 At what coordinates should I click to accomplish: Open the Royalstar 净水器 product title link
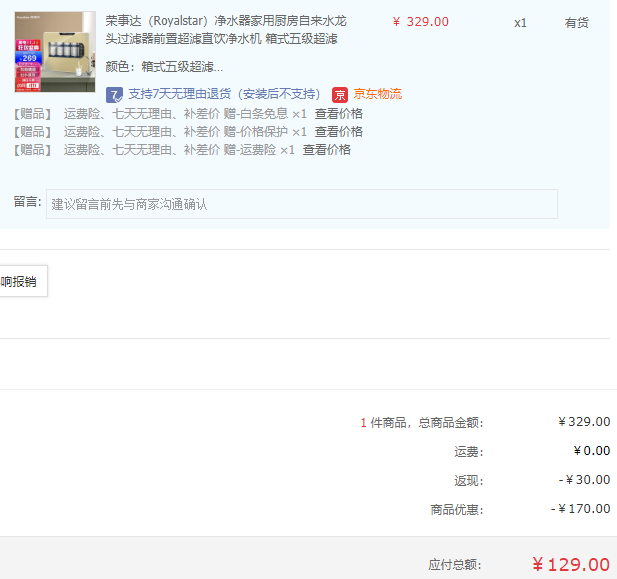point(226,30)
